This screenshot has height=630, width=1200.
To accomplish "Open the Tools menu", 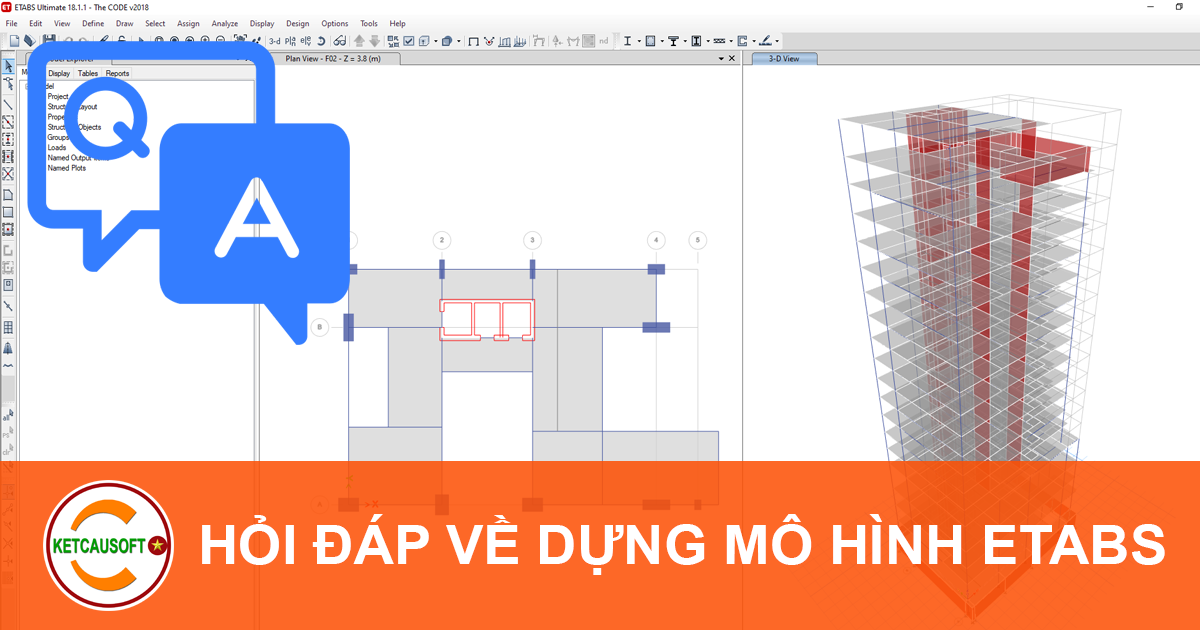I will (x=369, y=23).
